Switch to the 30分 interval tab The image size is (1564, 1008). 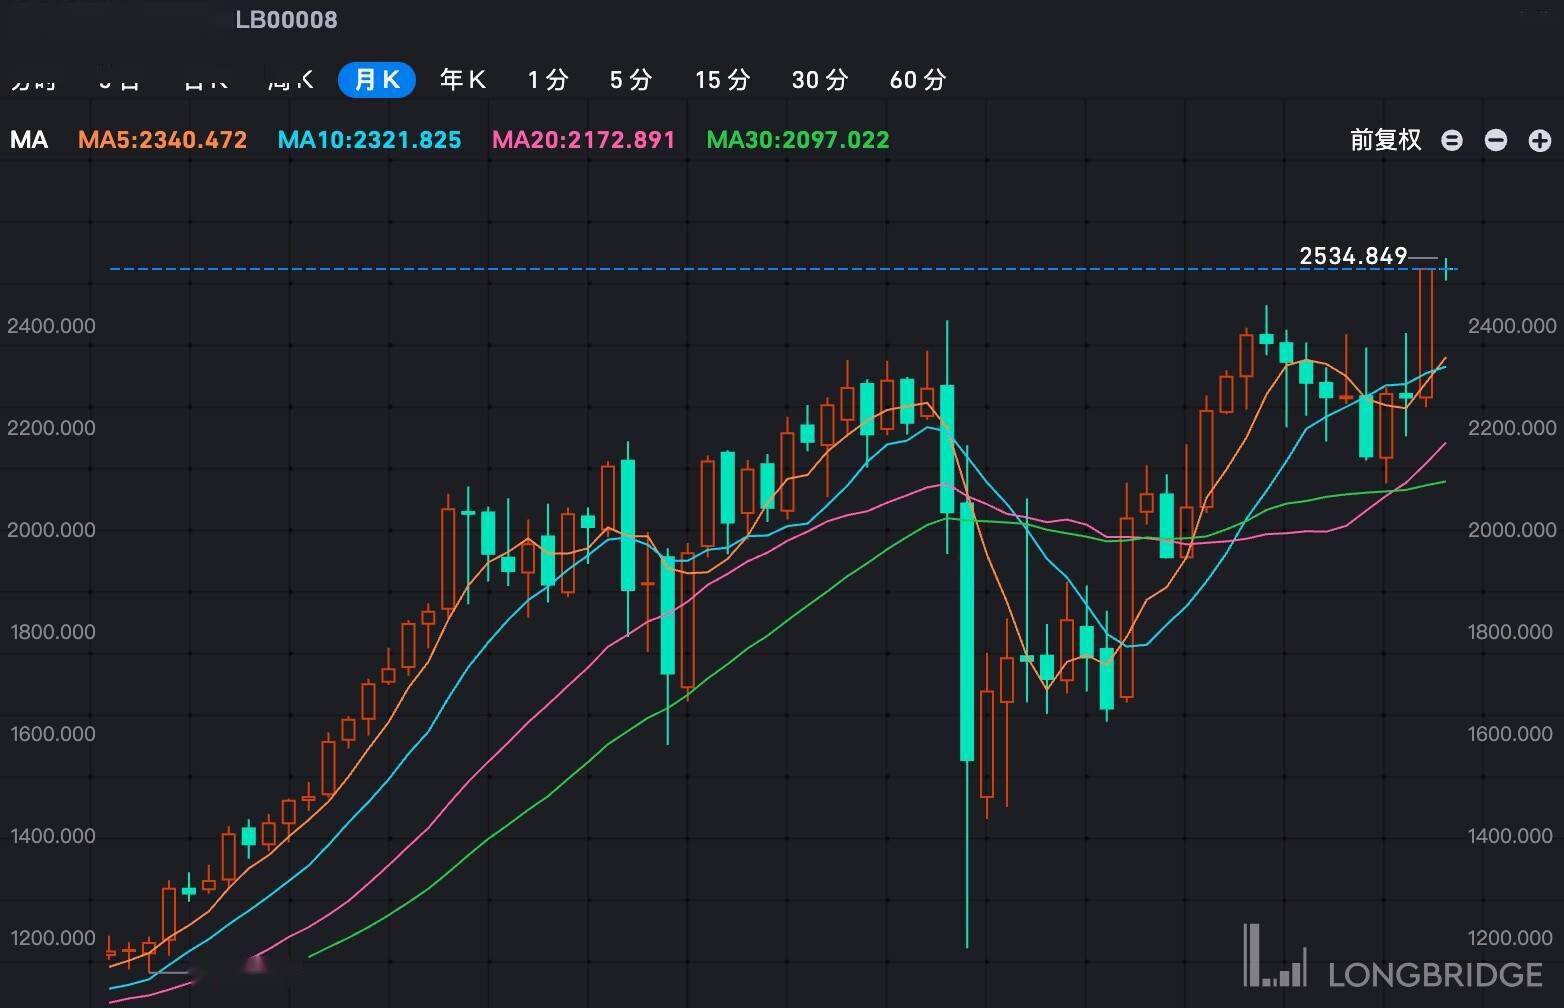[x=820, y=80]
